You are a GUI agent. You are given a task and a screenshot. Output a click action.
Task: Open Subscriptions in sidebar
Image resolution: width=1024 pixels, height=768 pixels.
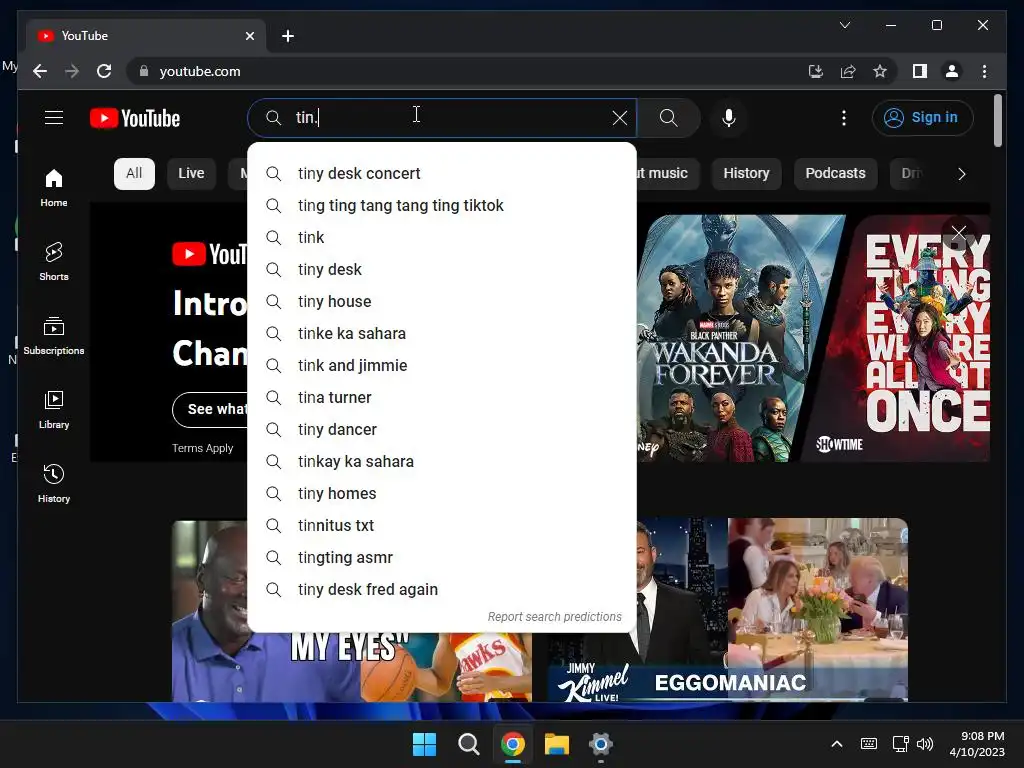coord(54,335)
